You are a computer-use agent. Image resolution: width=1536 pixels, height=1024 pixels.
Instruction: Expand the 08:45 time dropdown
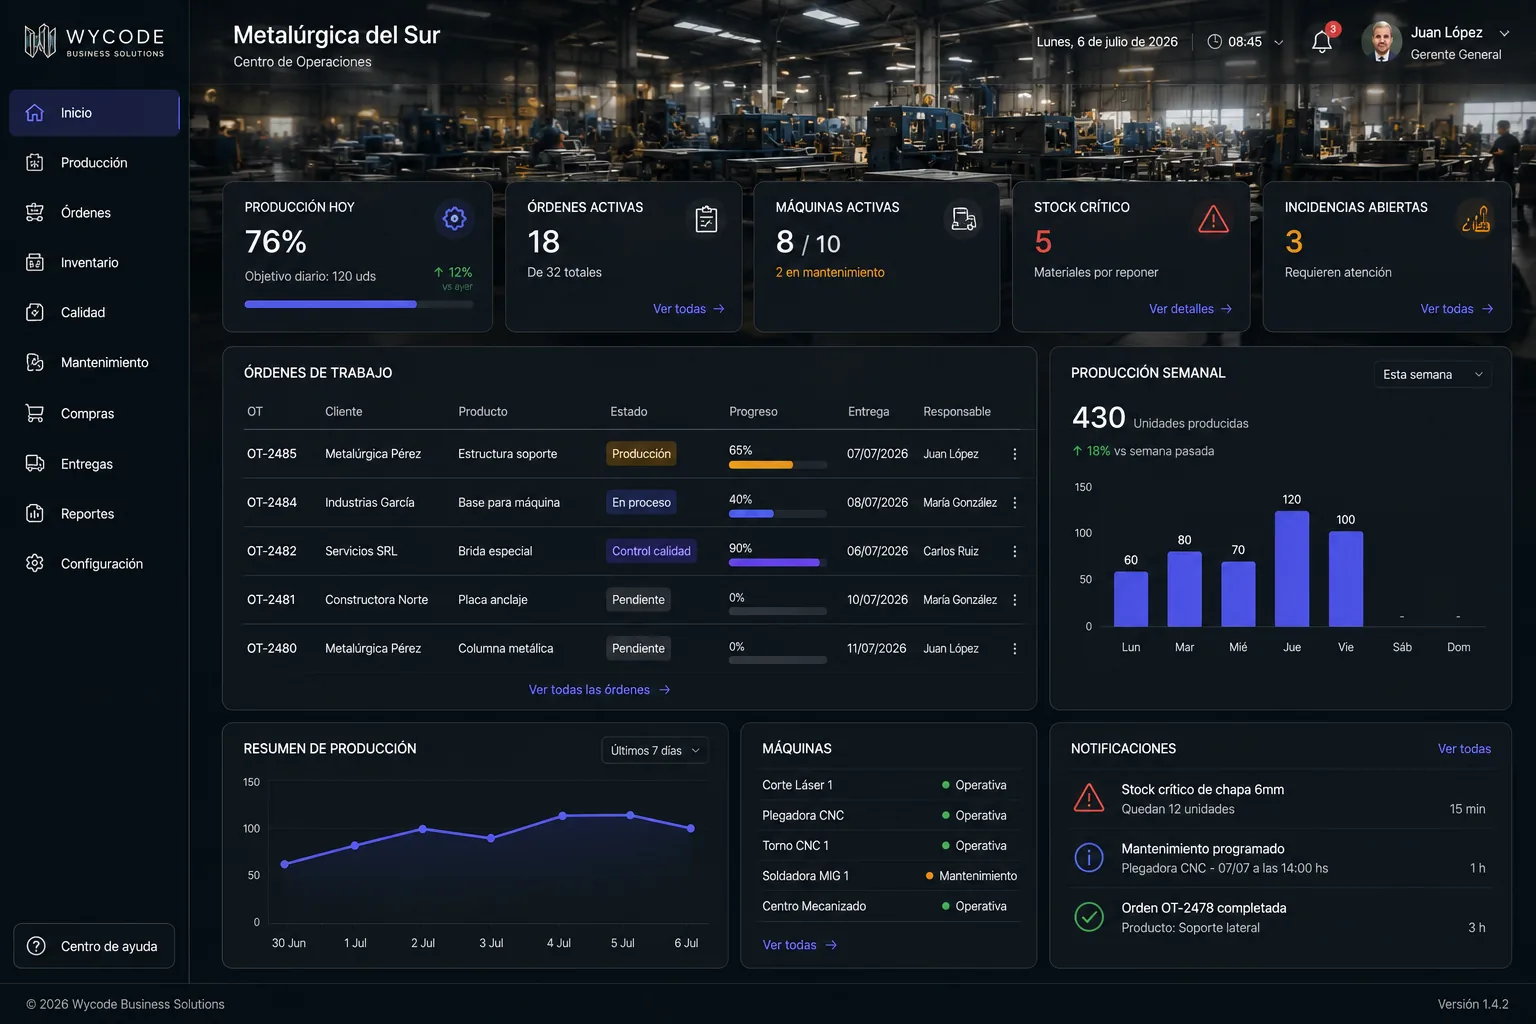(x=1278, y=42)
